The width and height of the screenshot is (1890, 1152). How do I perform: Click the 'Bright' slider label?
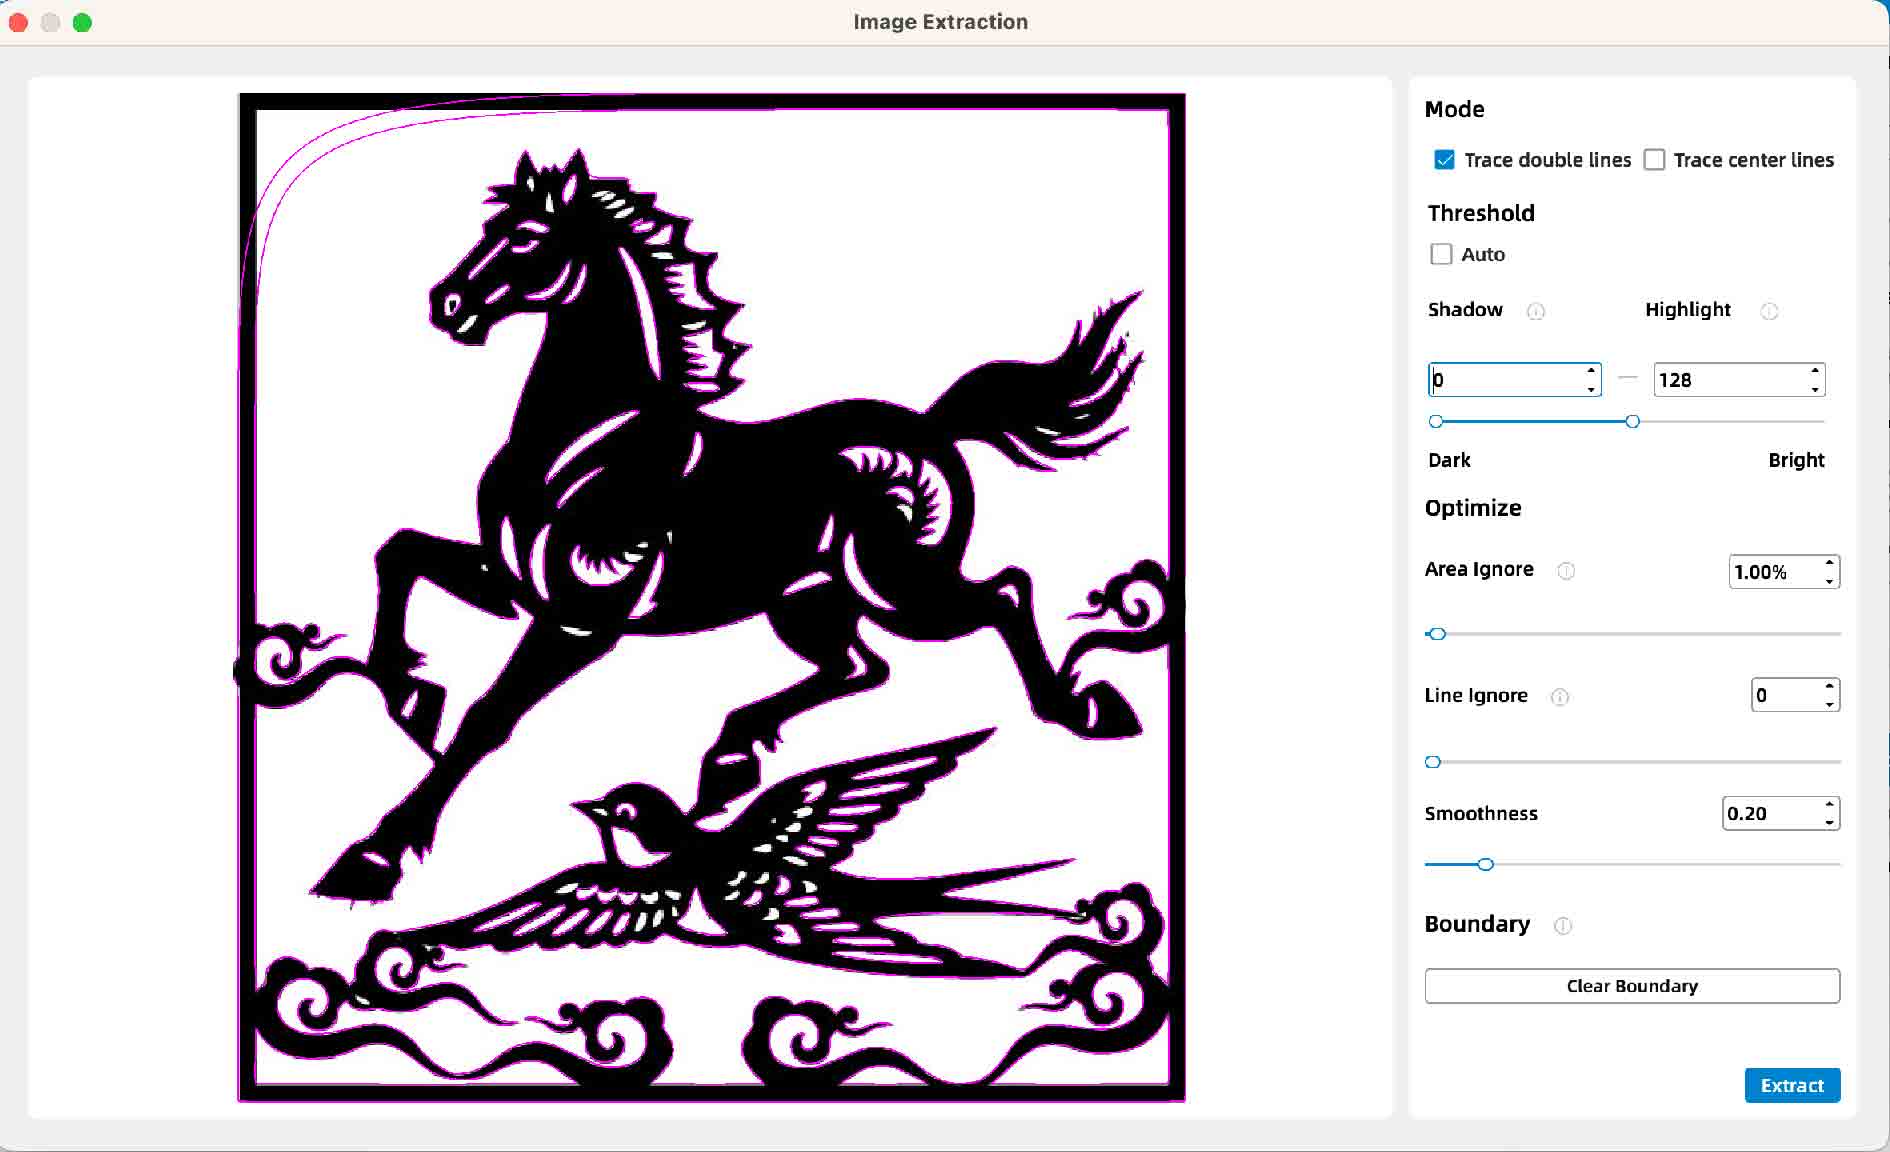1796,460
